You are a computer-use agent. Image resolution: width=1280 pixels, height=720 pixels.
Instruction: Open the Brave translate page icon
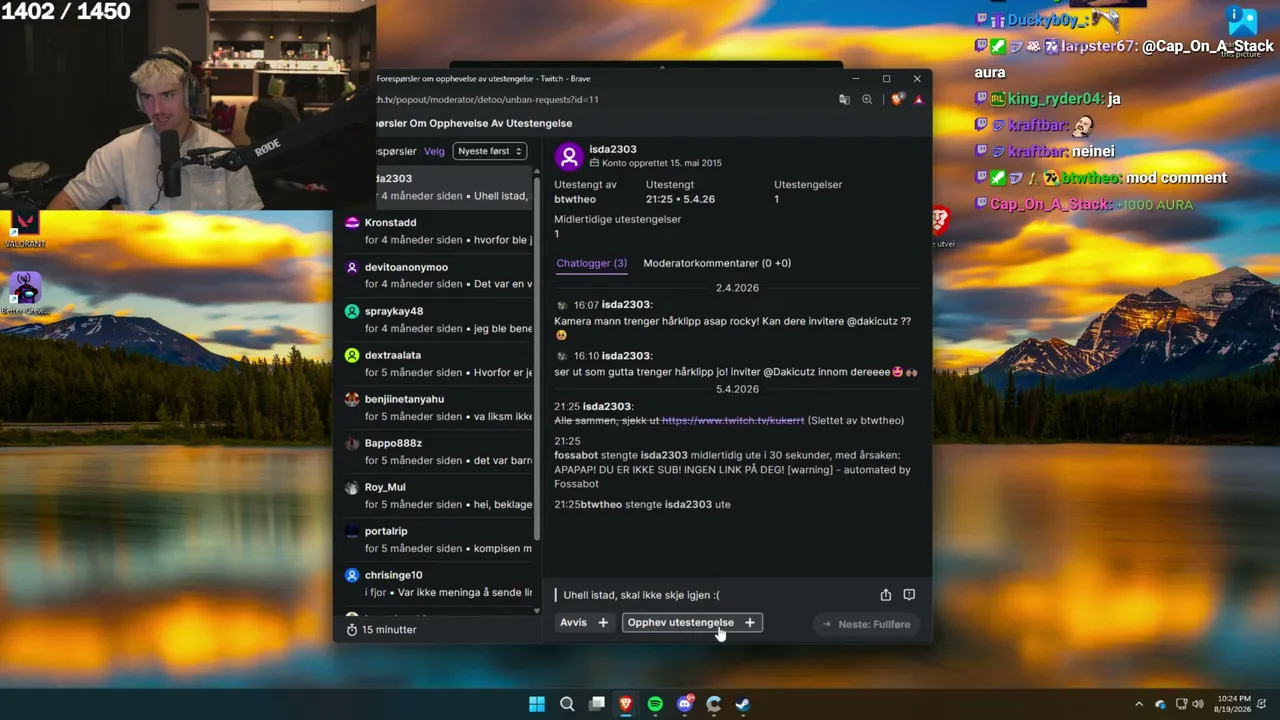coord(845,100)
